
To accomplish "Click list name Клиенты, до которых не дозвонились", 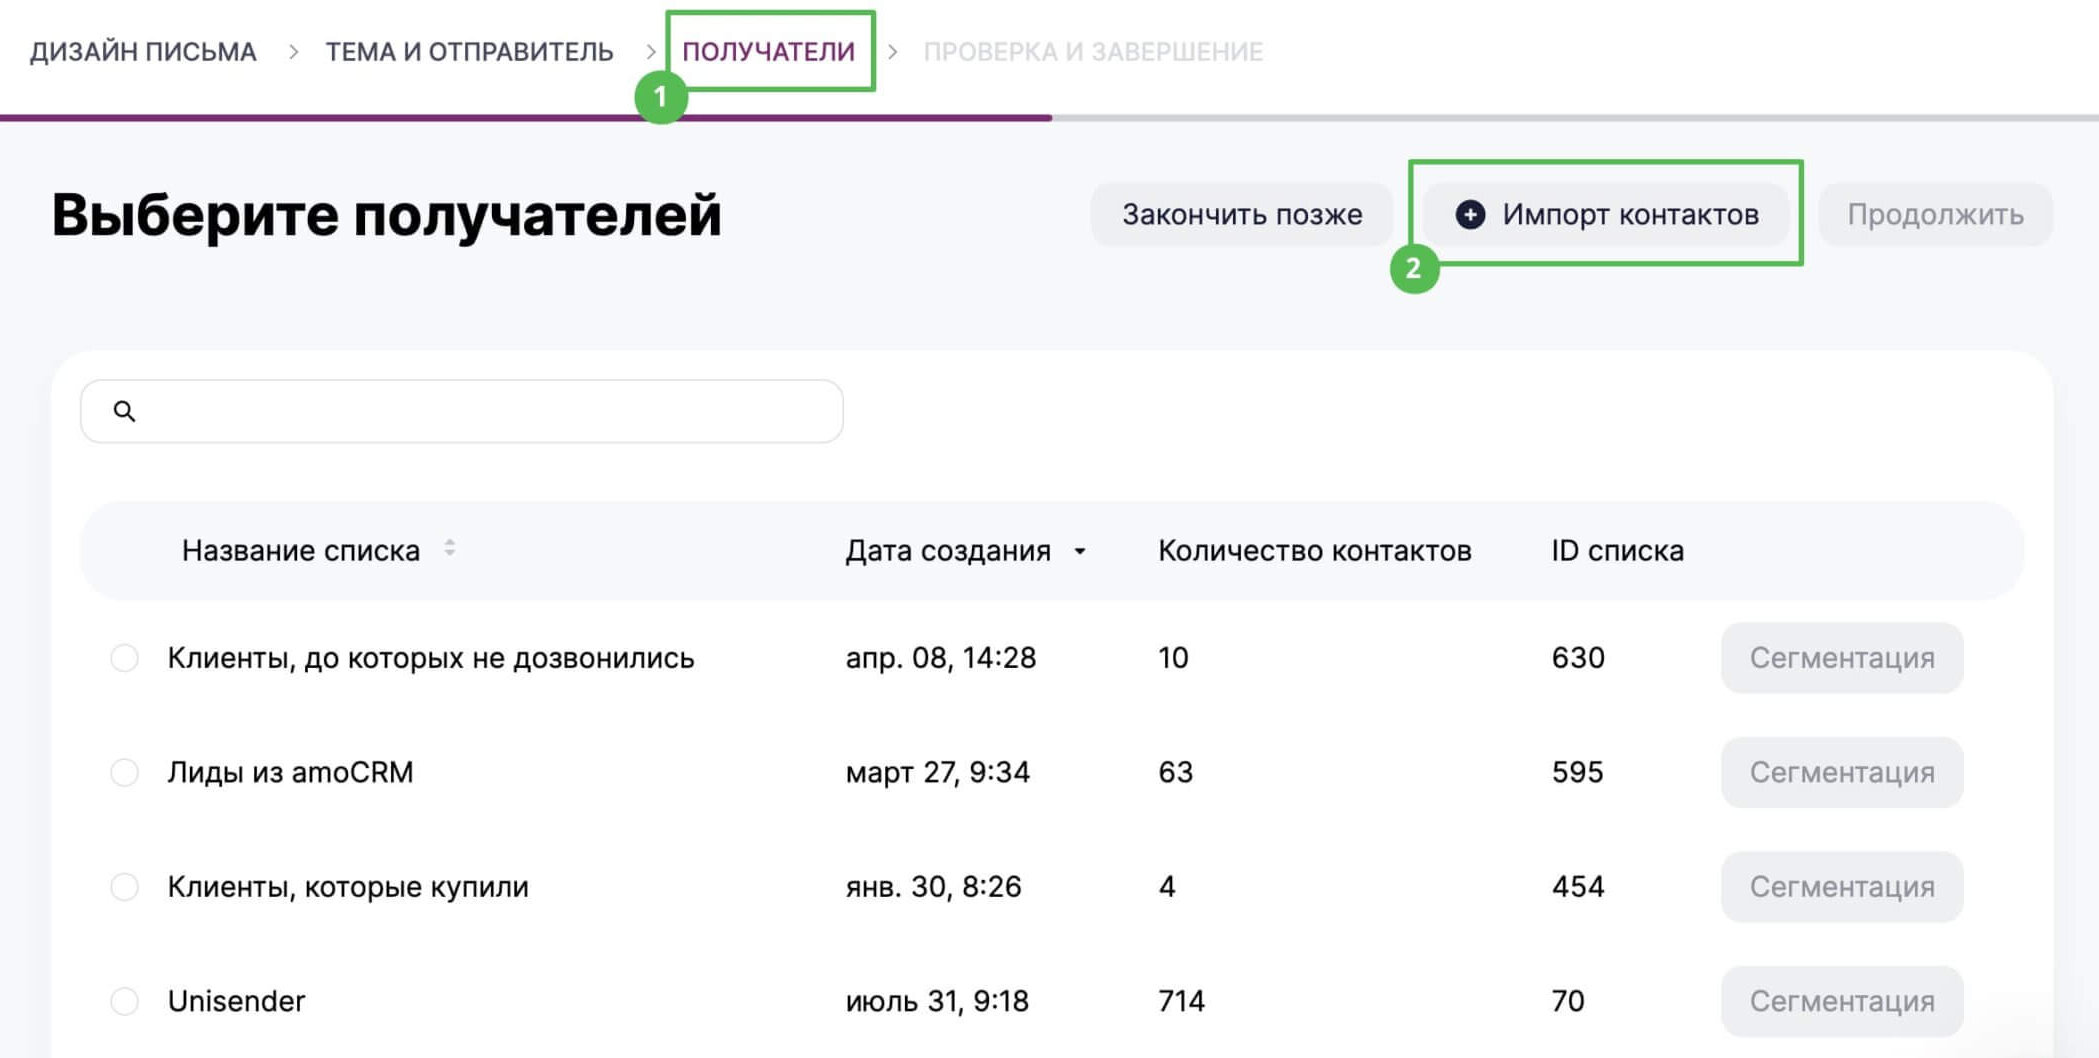I will (431, 658).
